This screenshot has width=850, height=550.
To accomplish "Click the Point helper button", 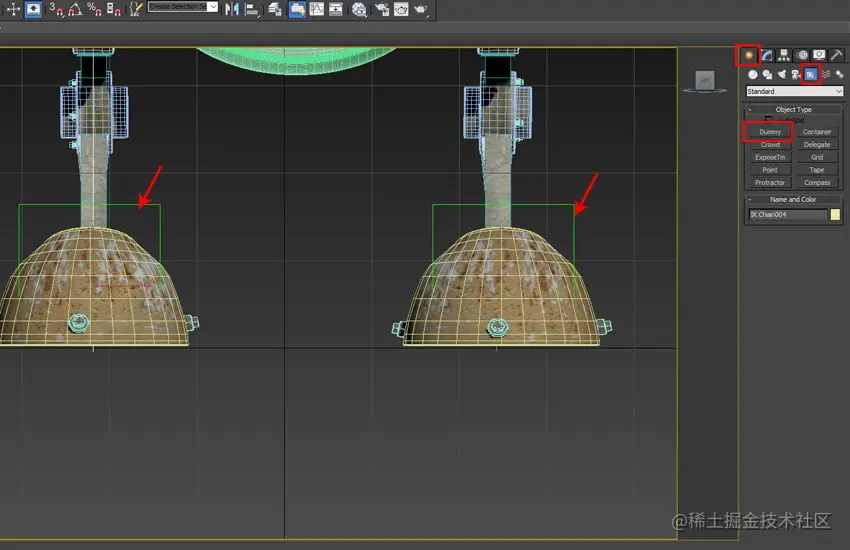I will [769, 170].
